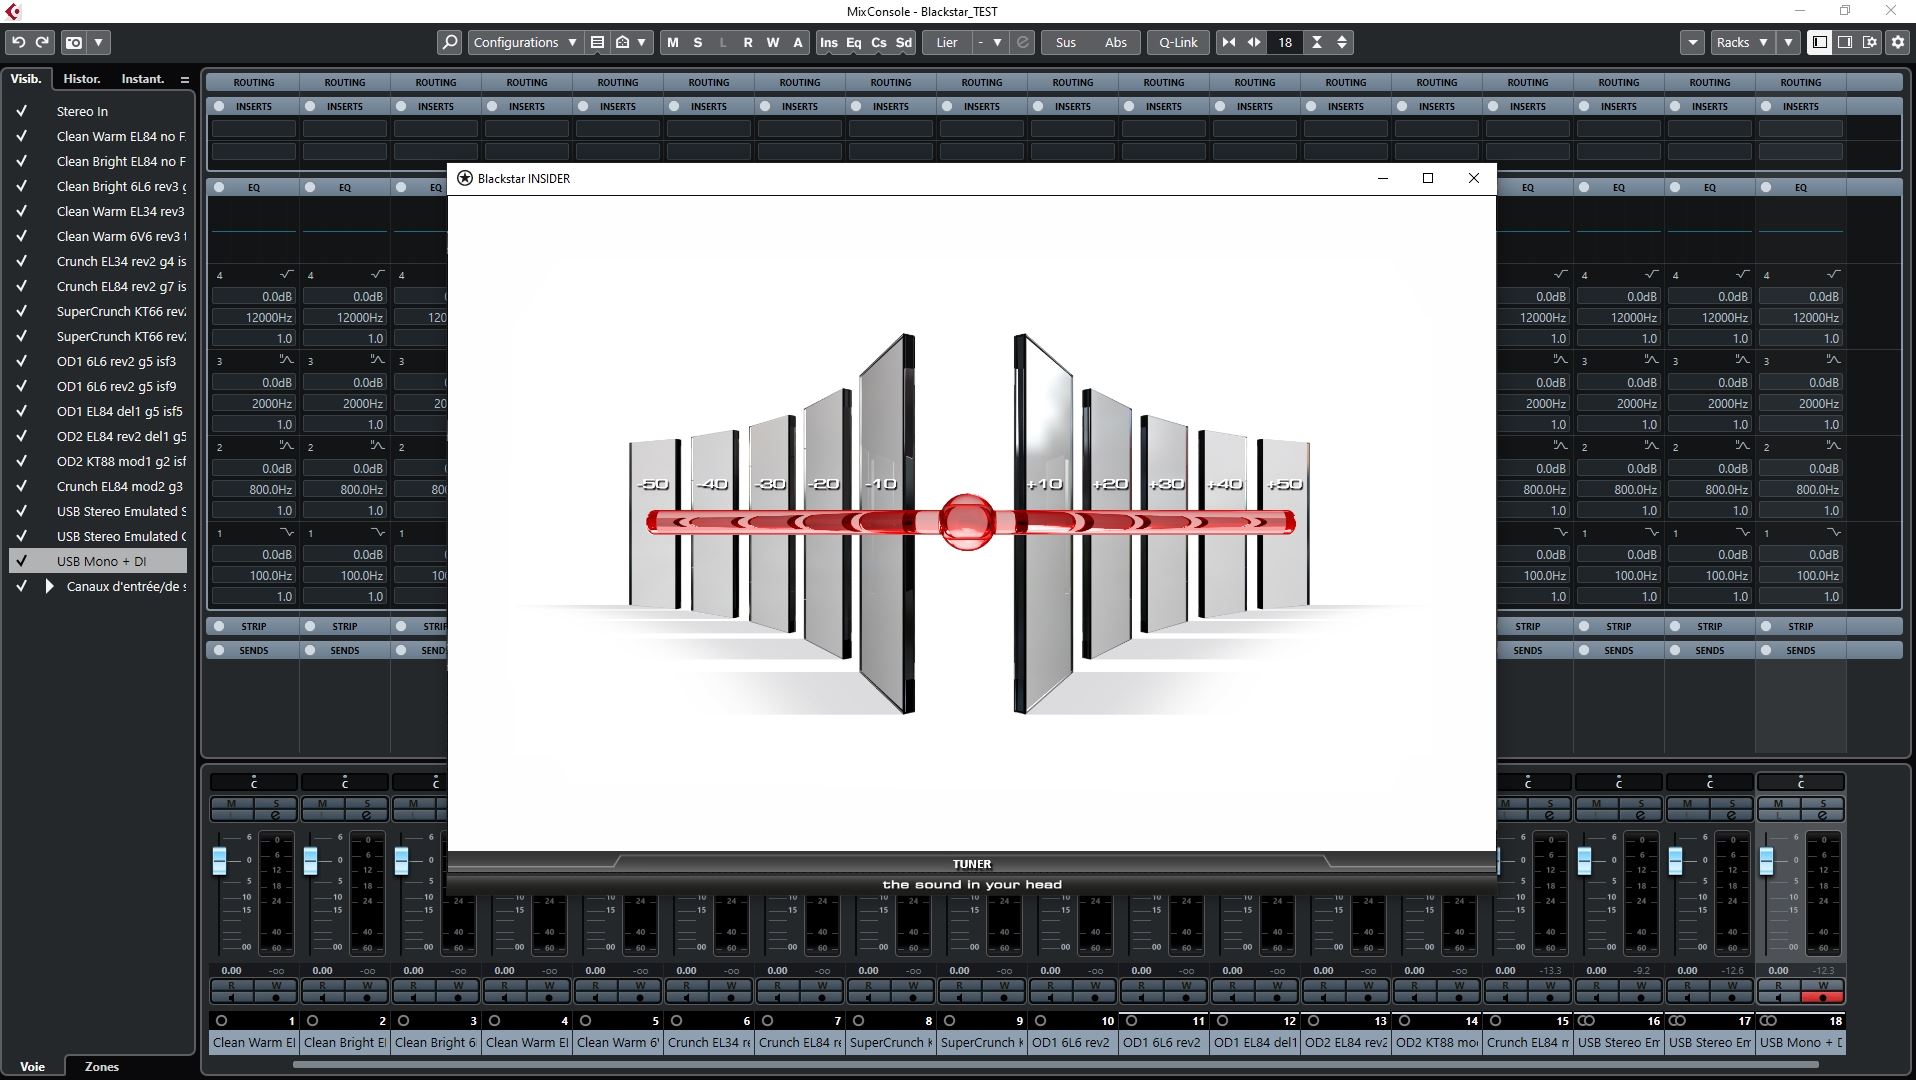Toggle visibility of Stereo In channel
The height and width of the screenshot is (1080, 1916).
pyautogui.click(x=21, y=111)
